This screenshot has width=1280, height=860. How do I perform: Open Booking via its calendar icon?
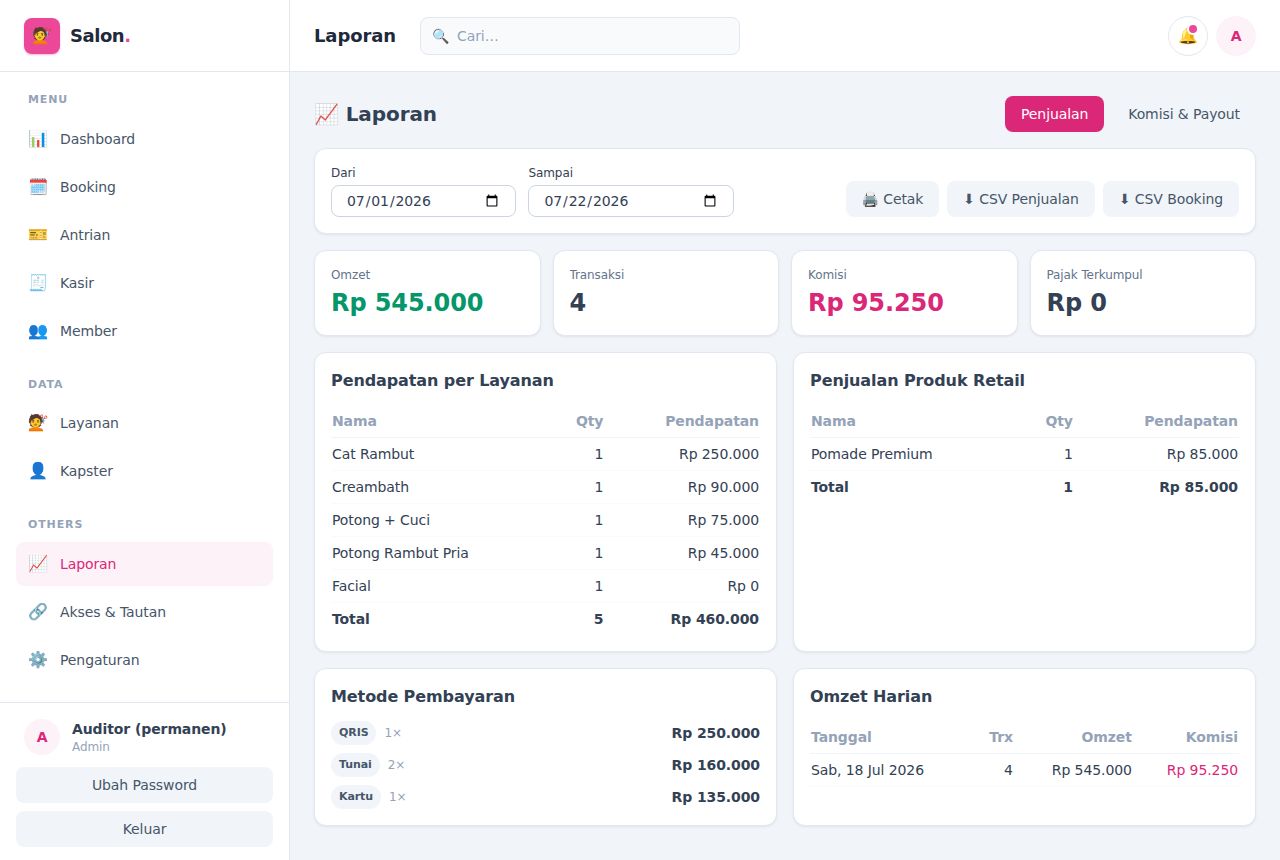pos(38,187)
